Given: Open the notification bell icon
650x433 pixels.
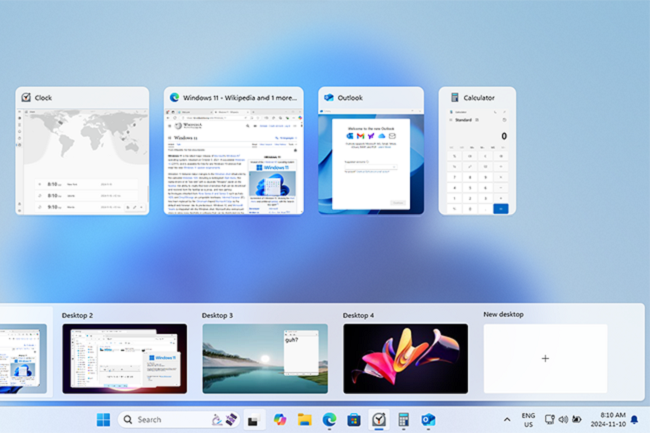Looking at the screenshot, I should point(634,419).
